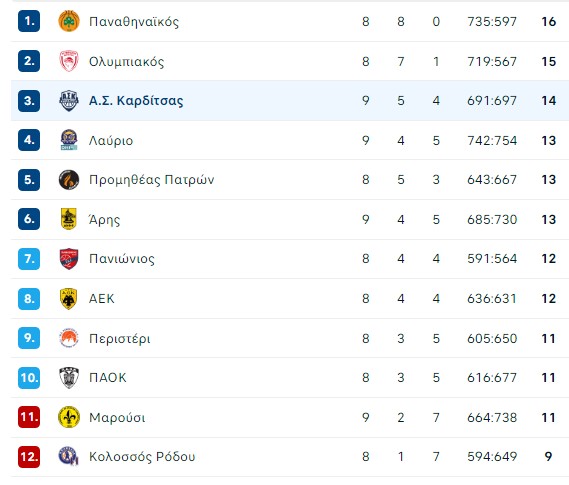Viewport: 569px width, 485px height.
Task: Click the Άρης yellow crest logo
Action: click(69, 219)
